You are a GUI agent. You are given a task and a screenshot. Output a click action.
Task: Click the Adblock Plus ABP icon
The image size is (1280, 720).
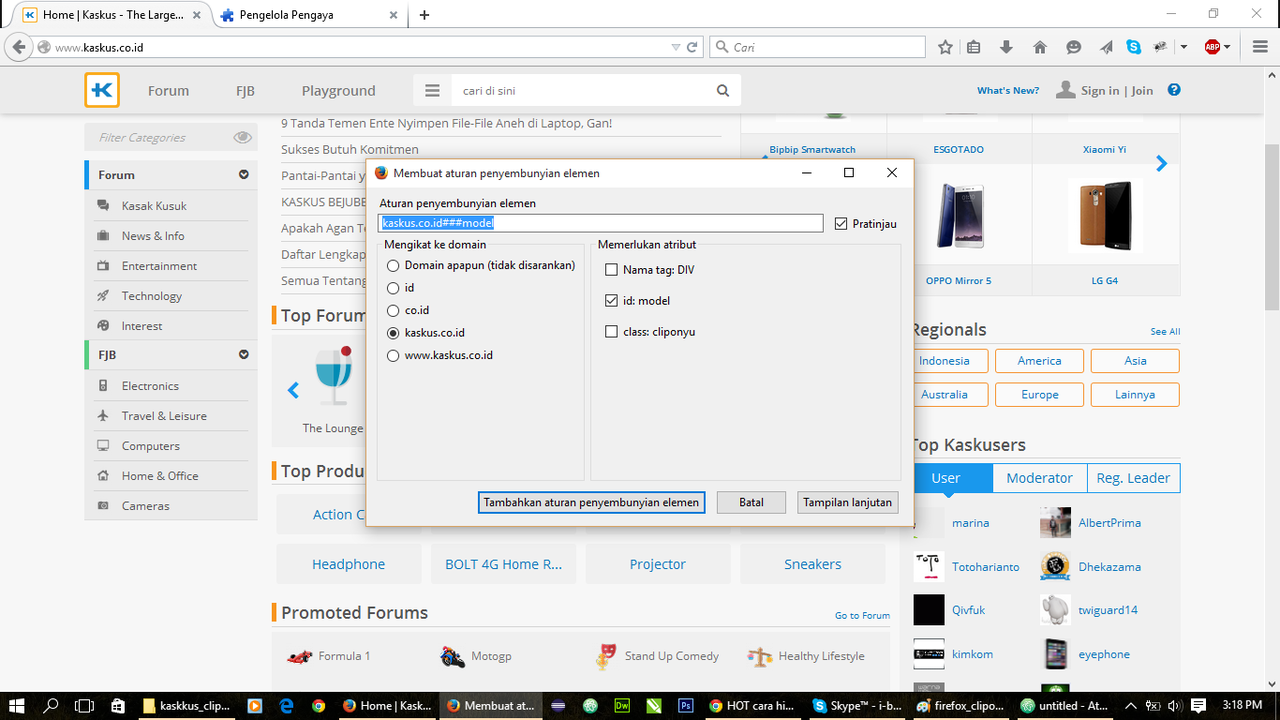[1212, 47]
